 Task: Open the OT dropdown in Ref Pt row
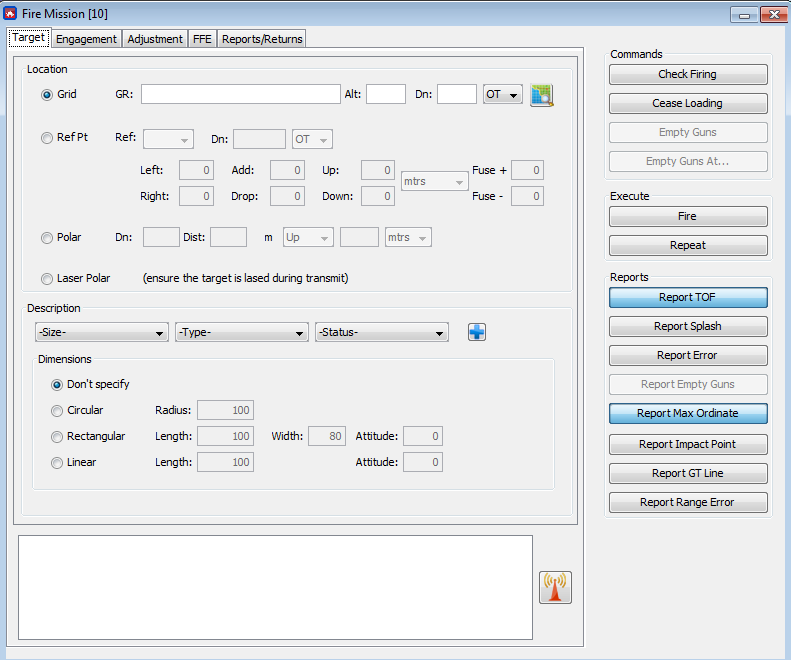click(312, 139)
